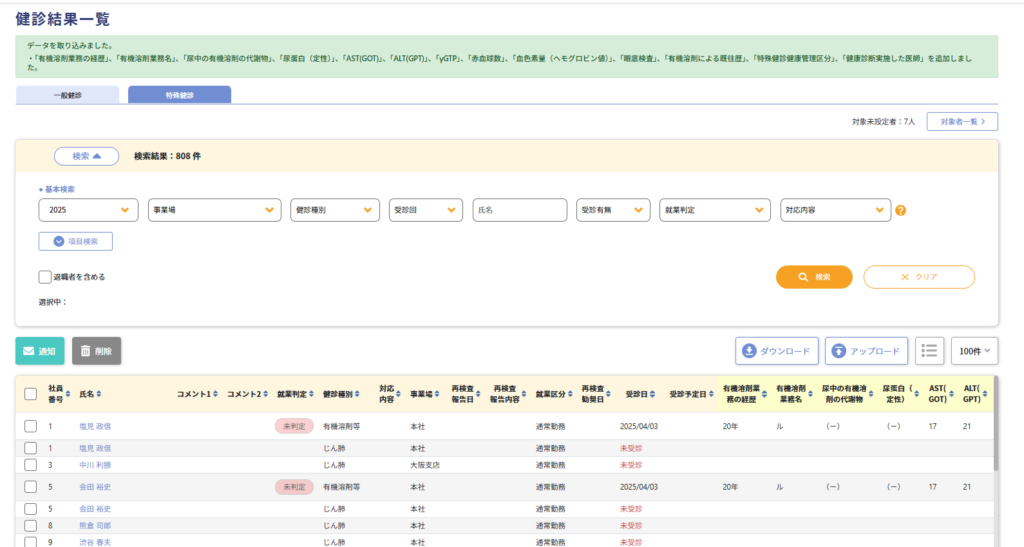Switch to the 一般健診 tab
Viewport: 1024px width, 547px height.
pos(67,95)
